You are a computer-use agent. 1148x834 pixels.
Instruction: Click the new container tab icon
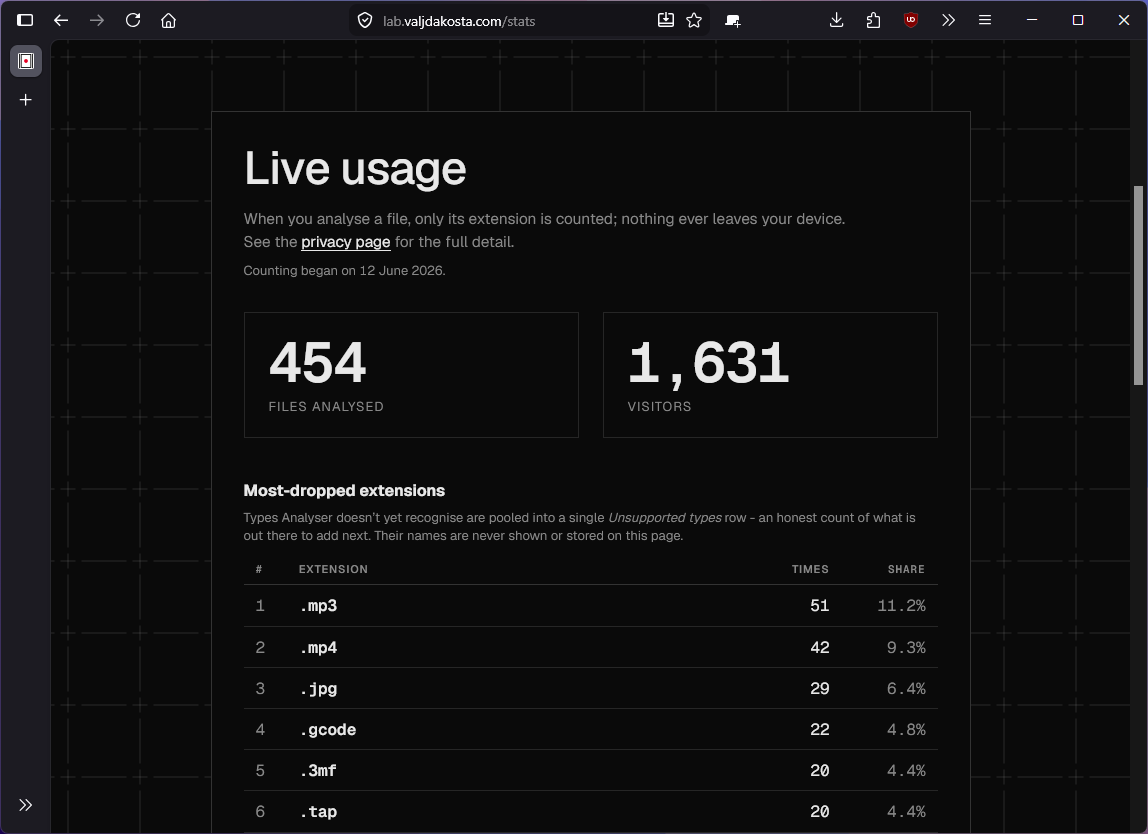(x=732, y=21)
